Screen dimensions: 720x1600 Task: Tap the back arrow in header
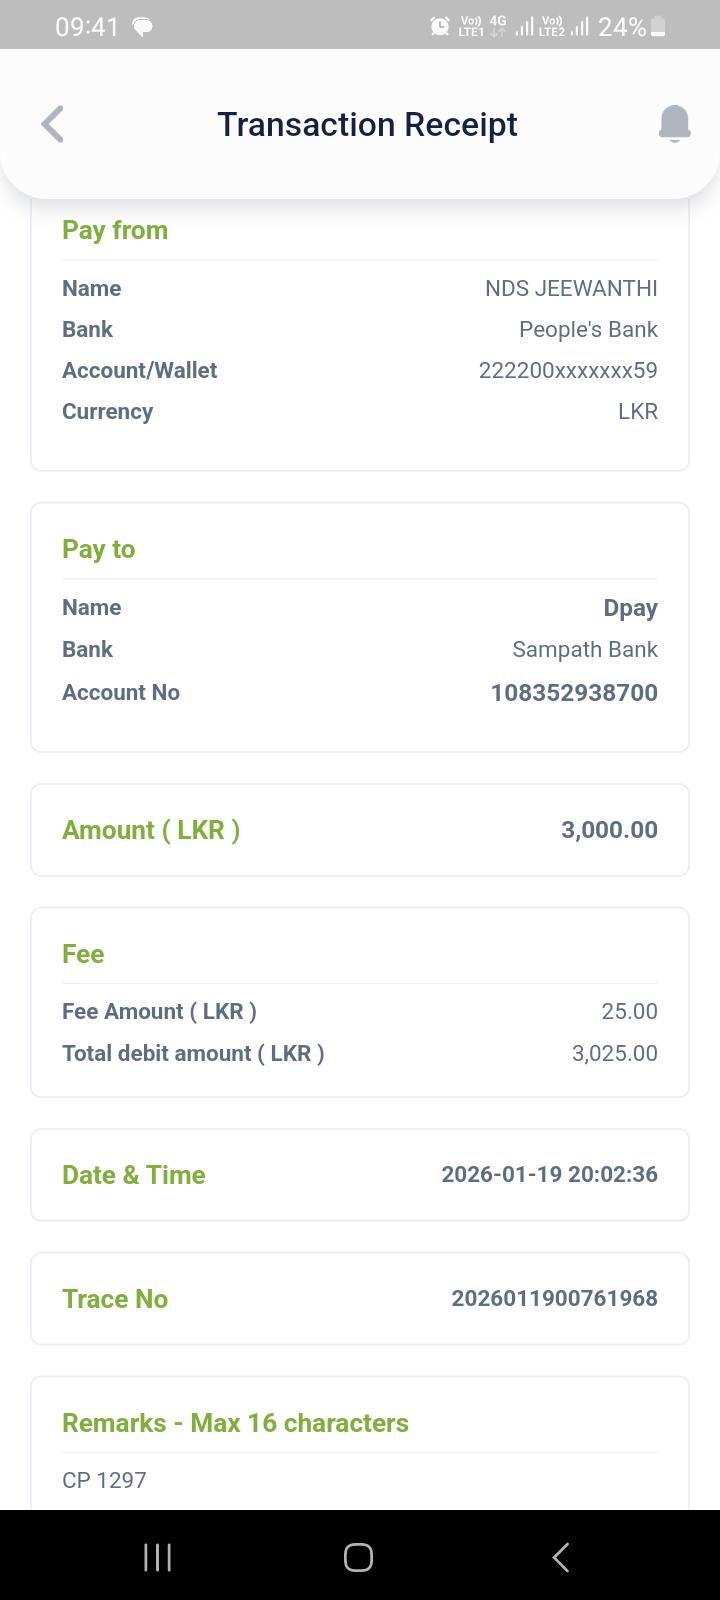(x=53, y=125)
